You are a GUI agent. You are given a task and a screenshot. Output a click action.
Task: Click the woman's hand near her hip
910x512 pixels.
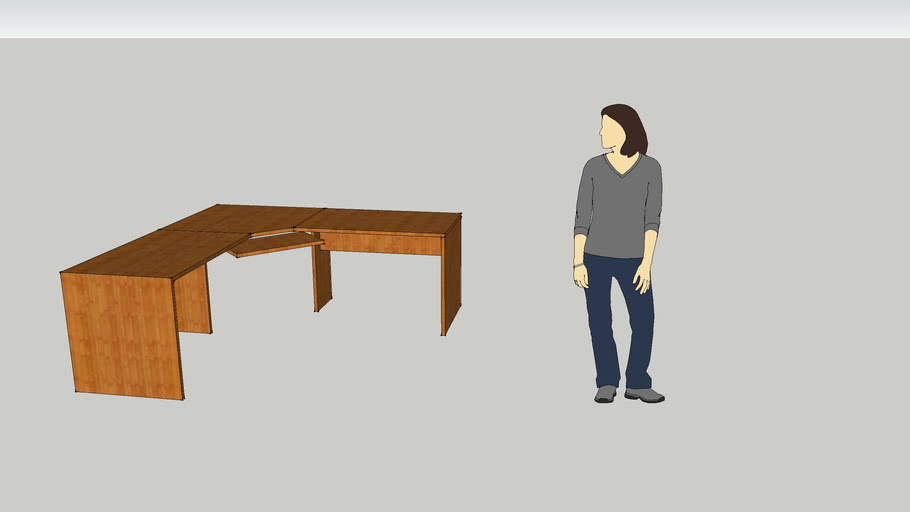click(x=641, y=277)
